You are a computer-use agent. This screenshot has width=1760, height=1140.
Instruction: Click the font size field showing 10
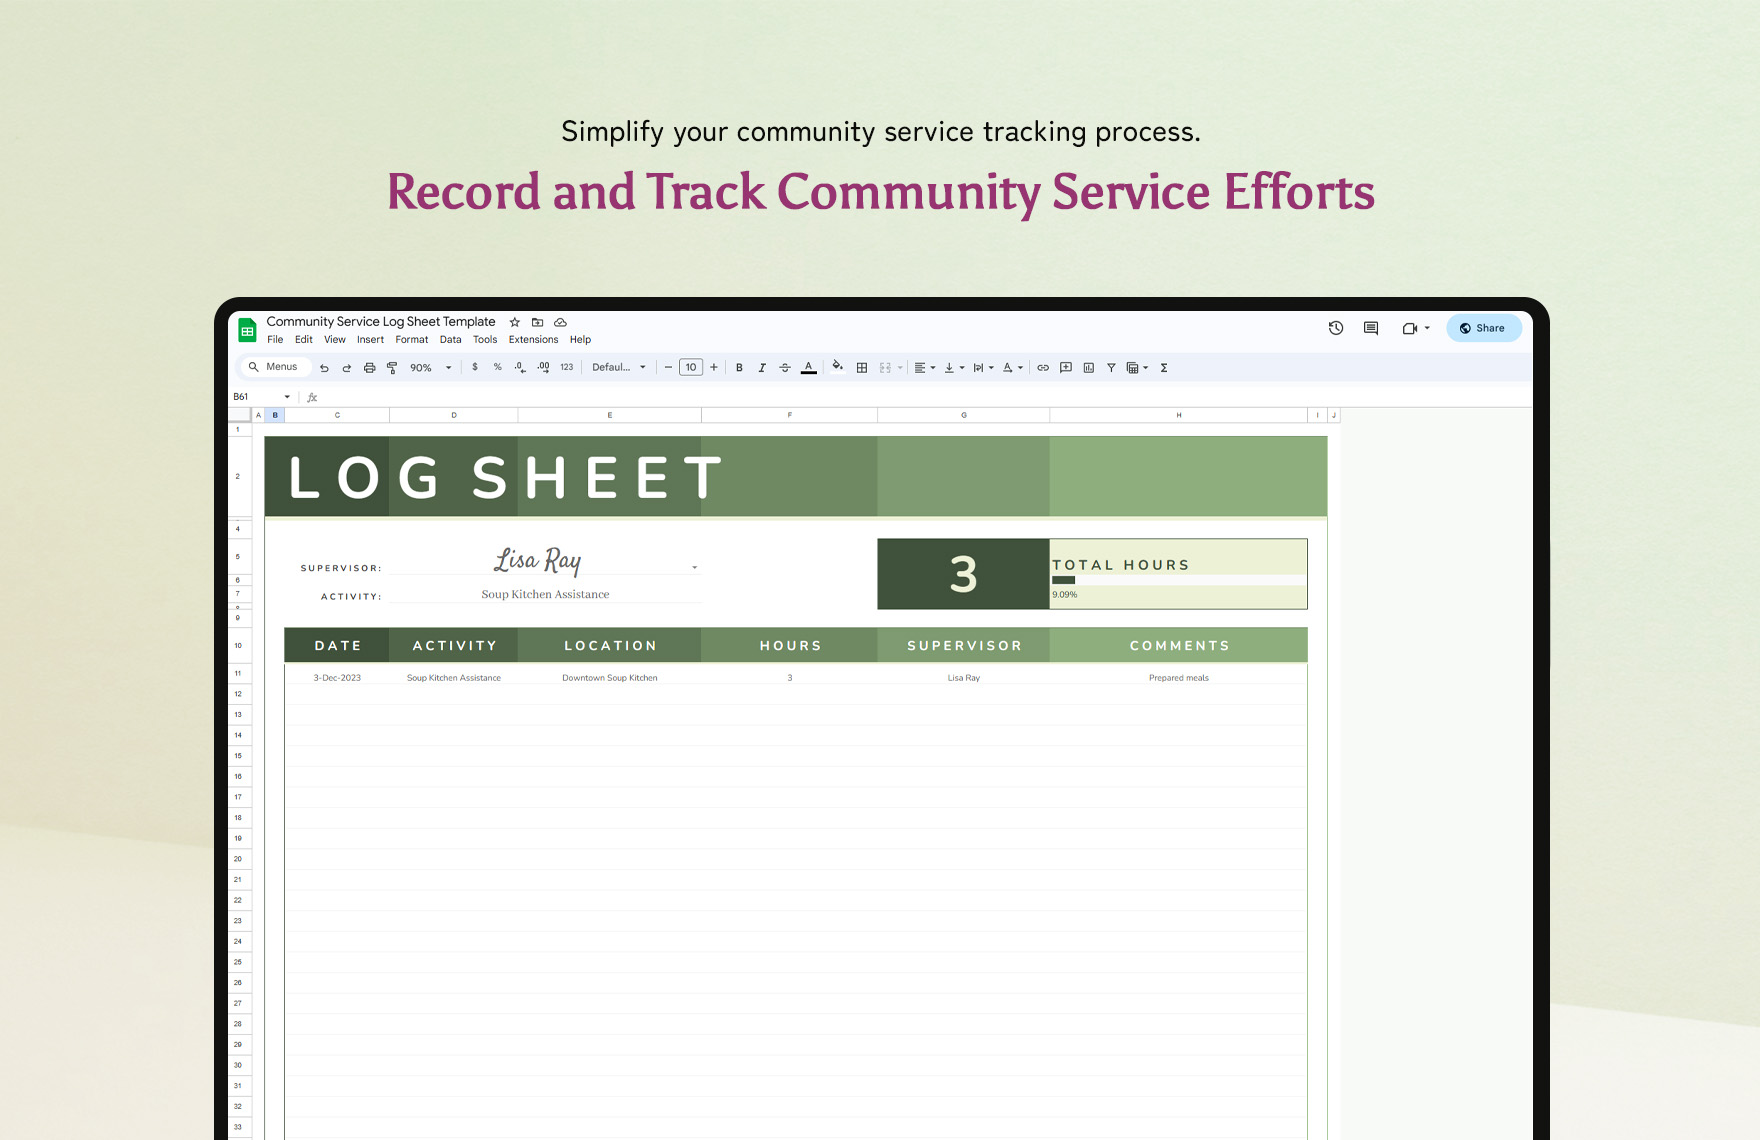tap(691, 368)
